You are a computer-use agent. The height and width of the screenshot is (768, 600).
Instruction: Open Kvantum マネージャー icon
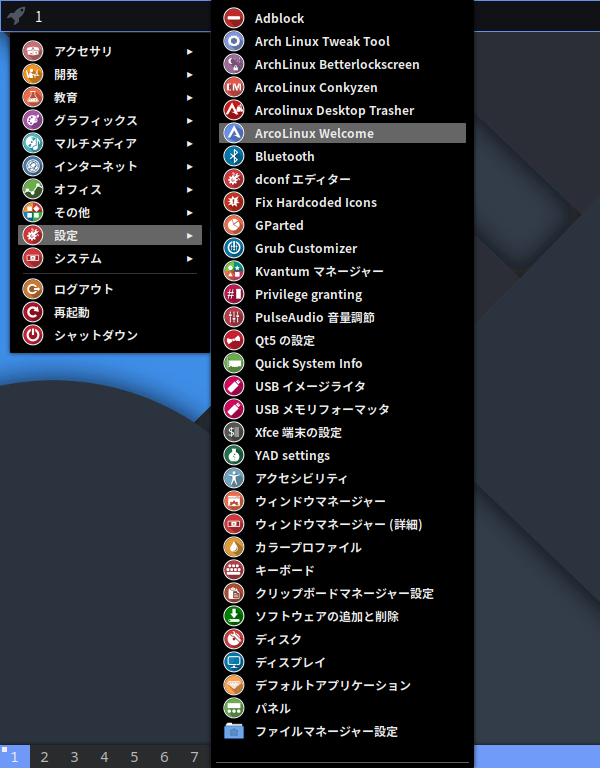pos(234,271)
